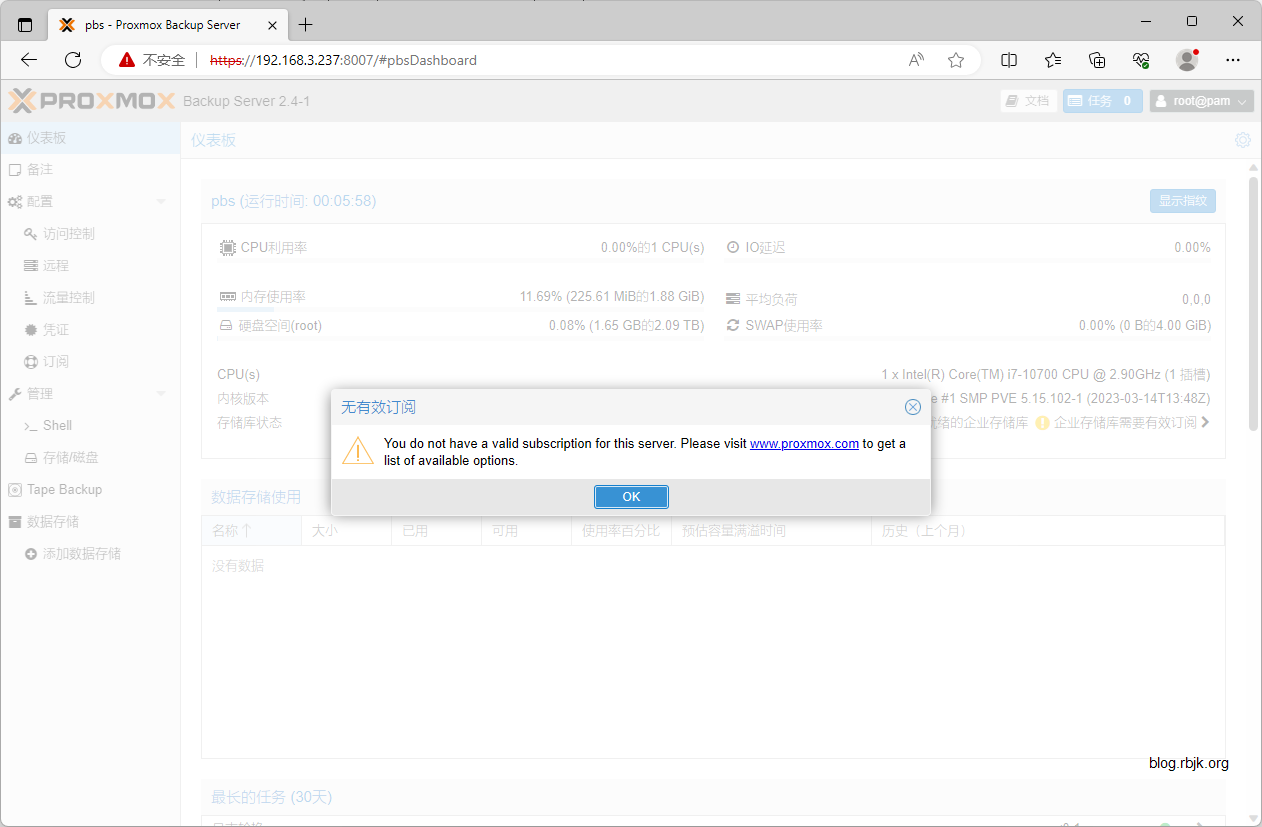Click the browser back arrow
Image resolution: width=1262 pixels, height=827 pixels.
tap(29, 60)
